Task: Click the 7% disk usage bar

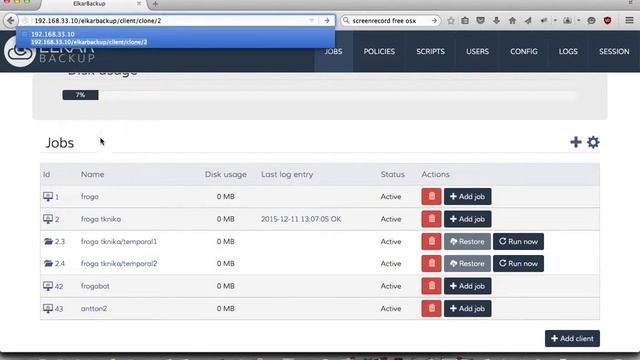Action: point(80,95)
